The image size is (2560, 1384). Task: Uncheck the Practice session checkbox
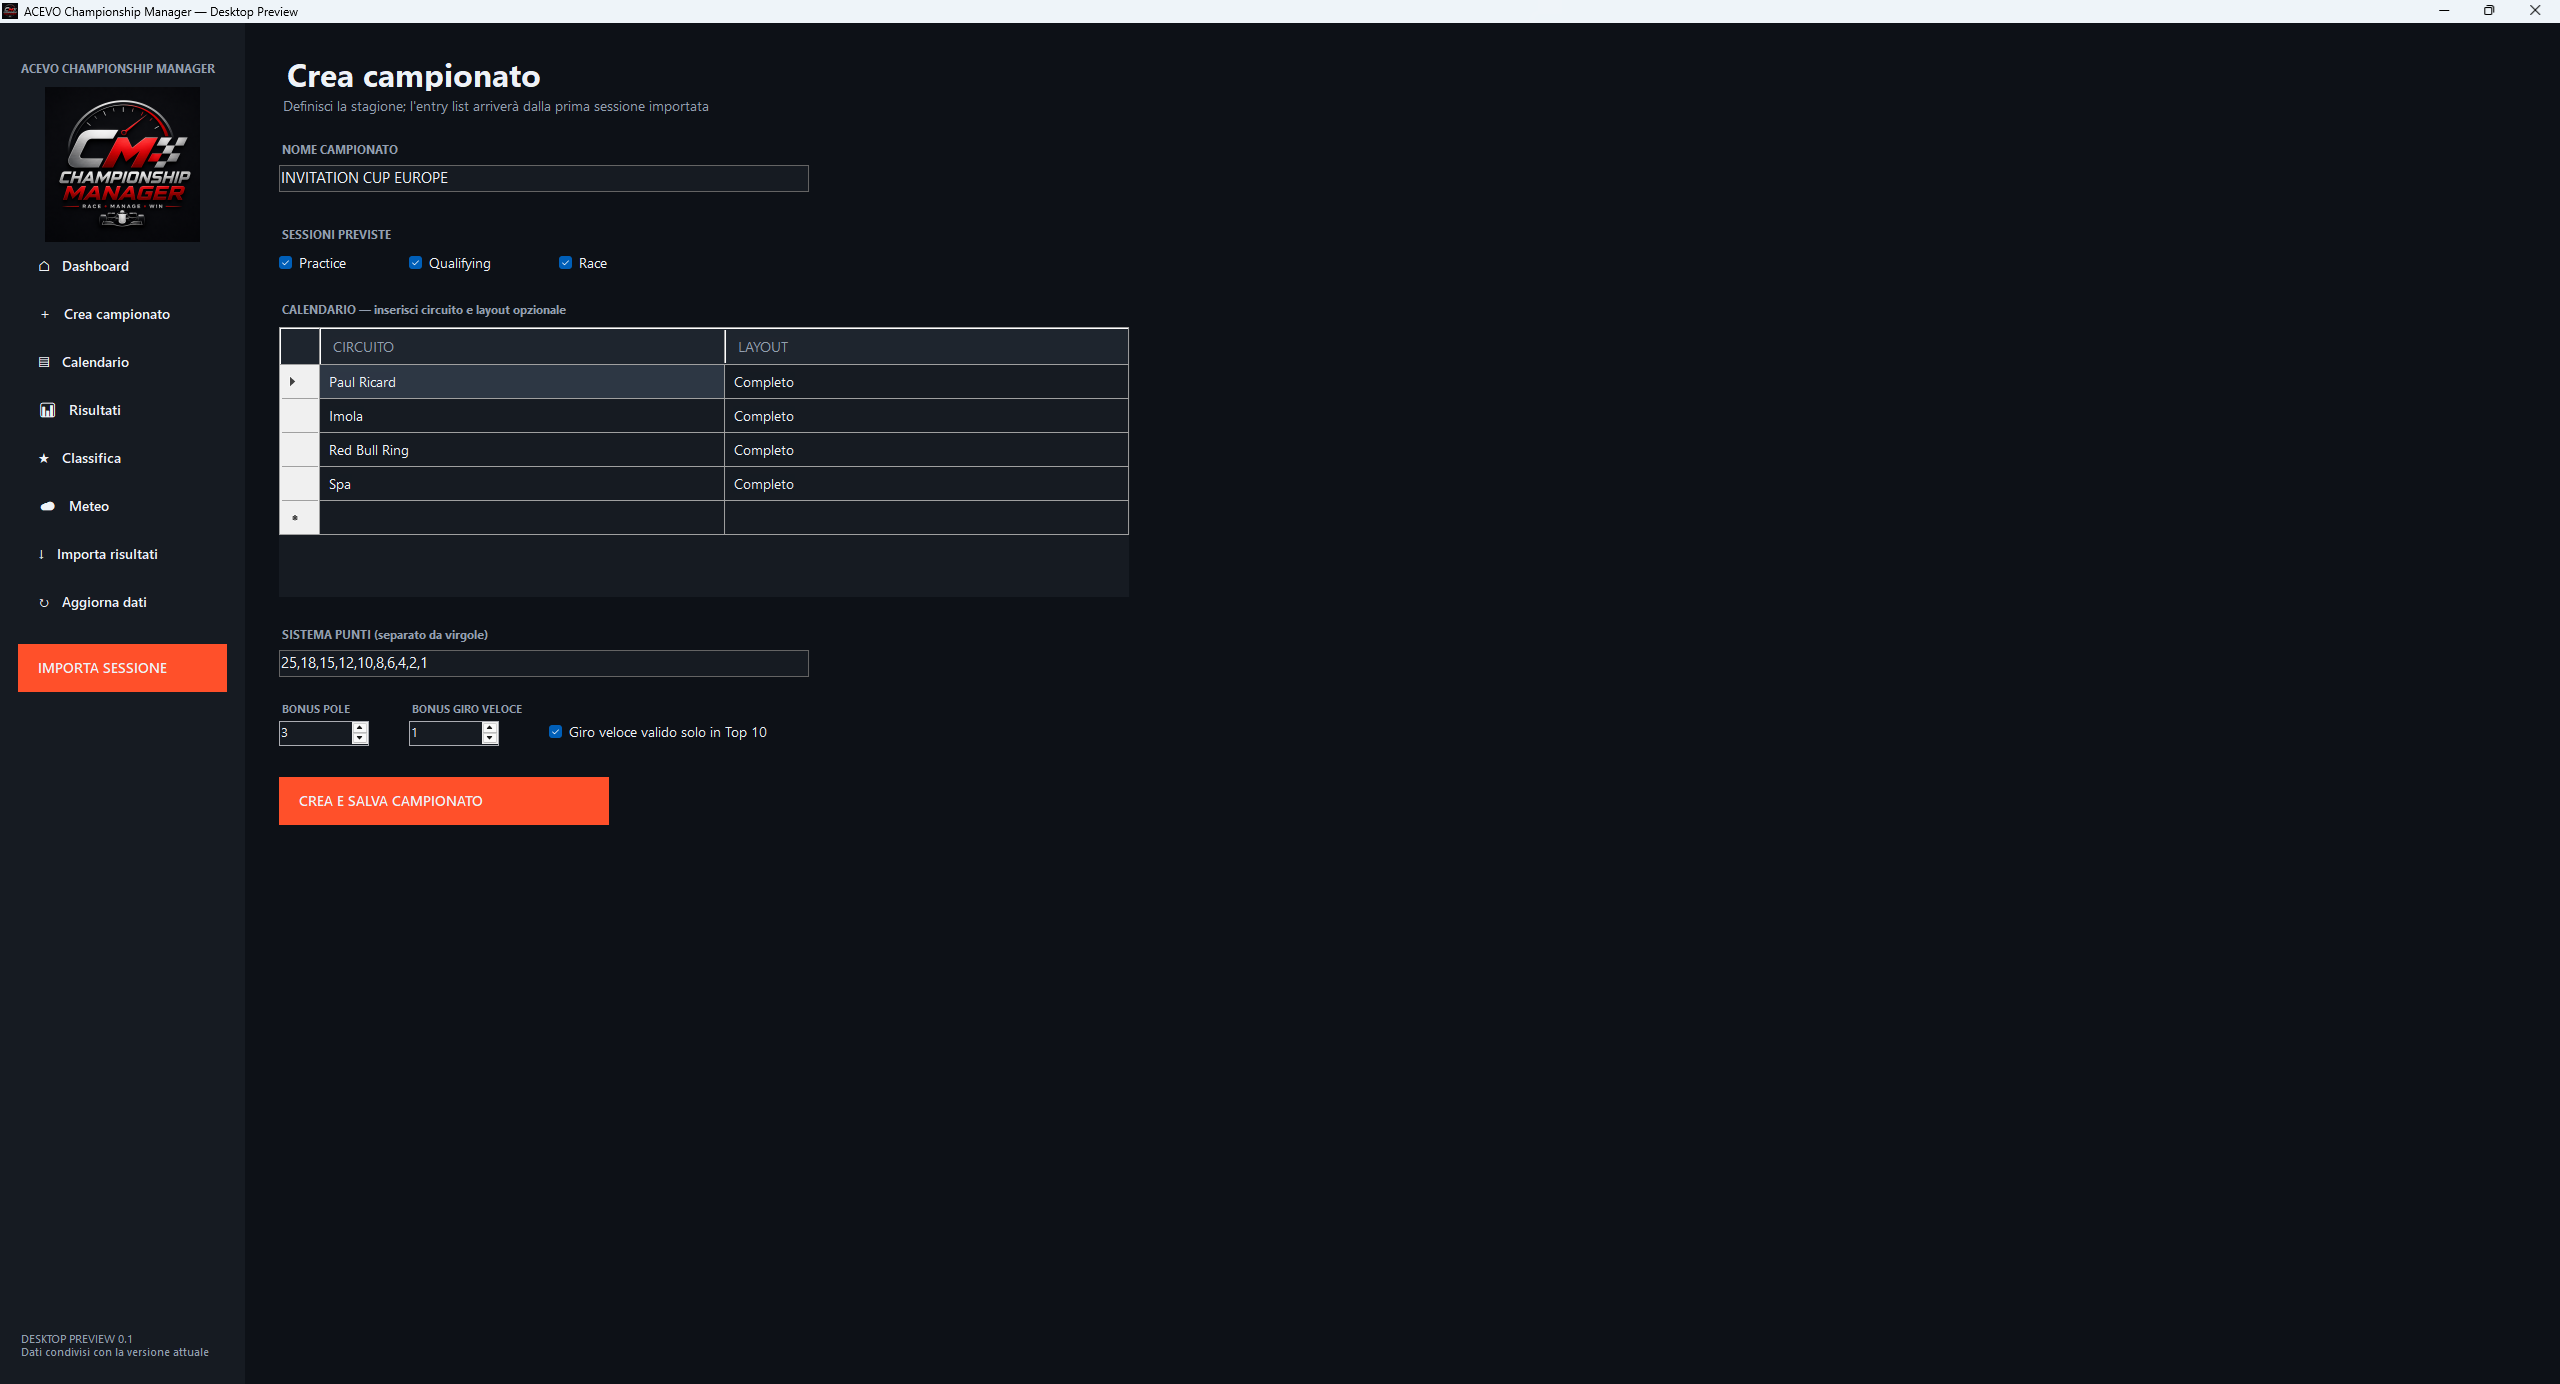(x=286, y=263)
